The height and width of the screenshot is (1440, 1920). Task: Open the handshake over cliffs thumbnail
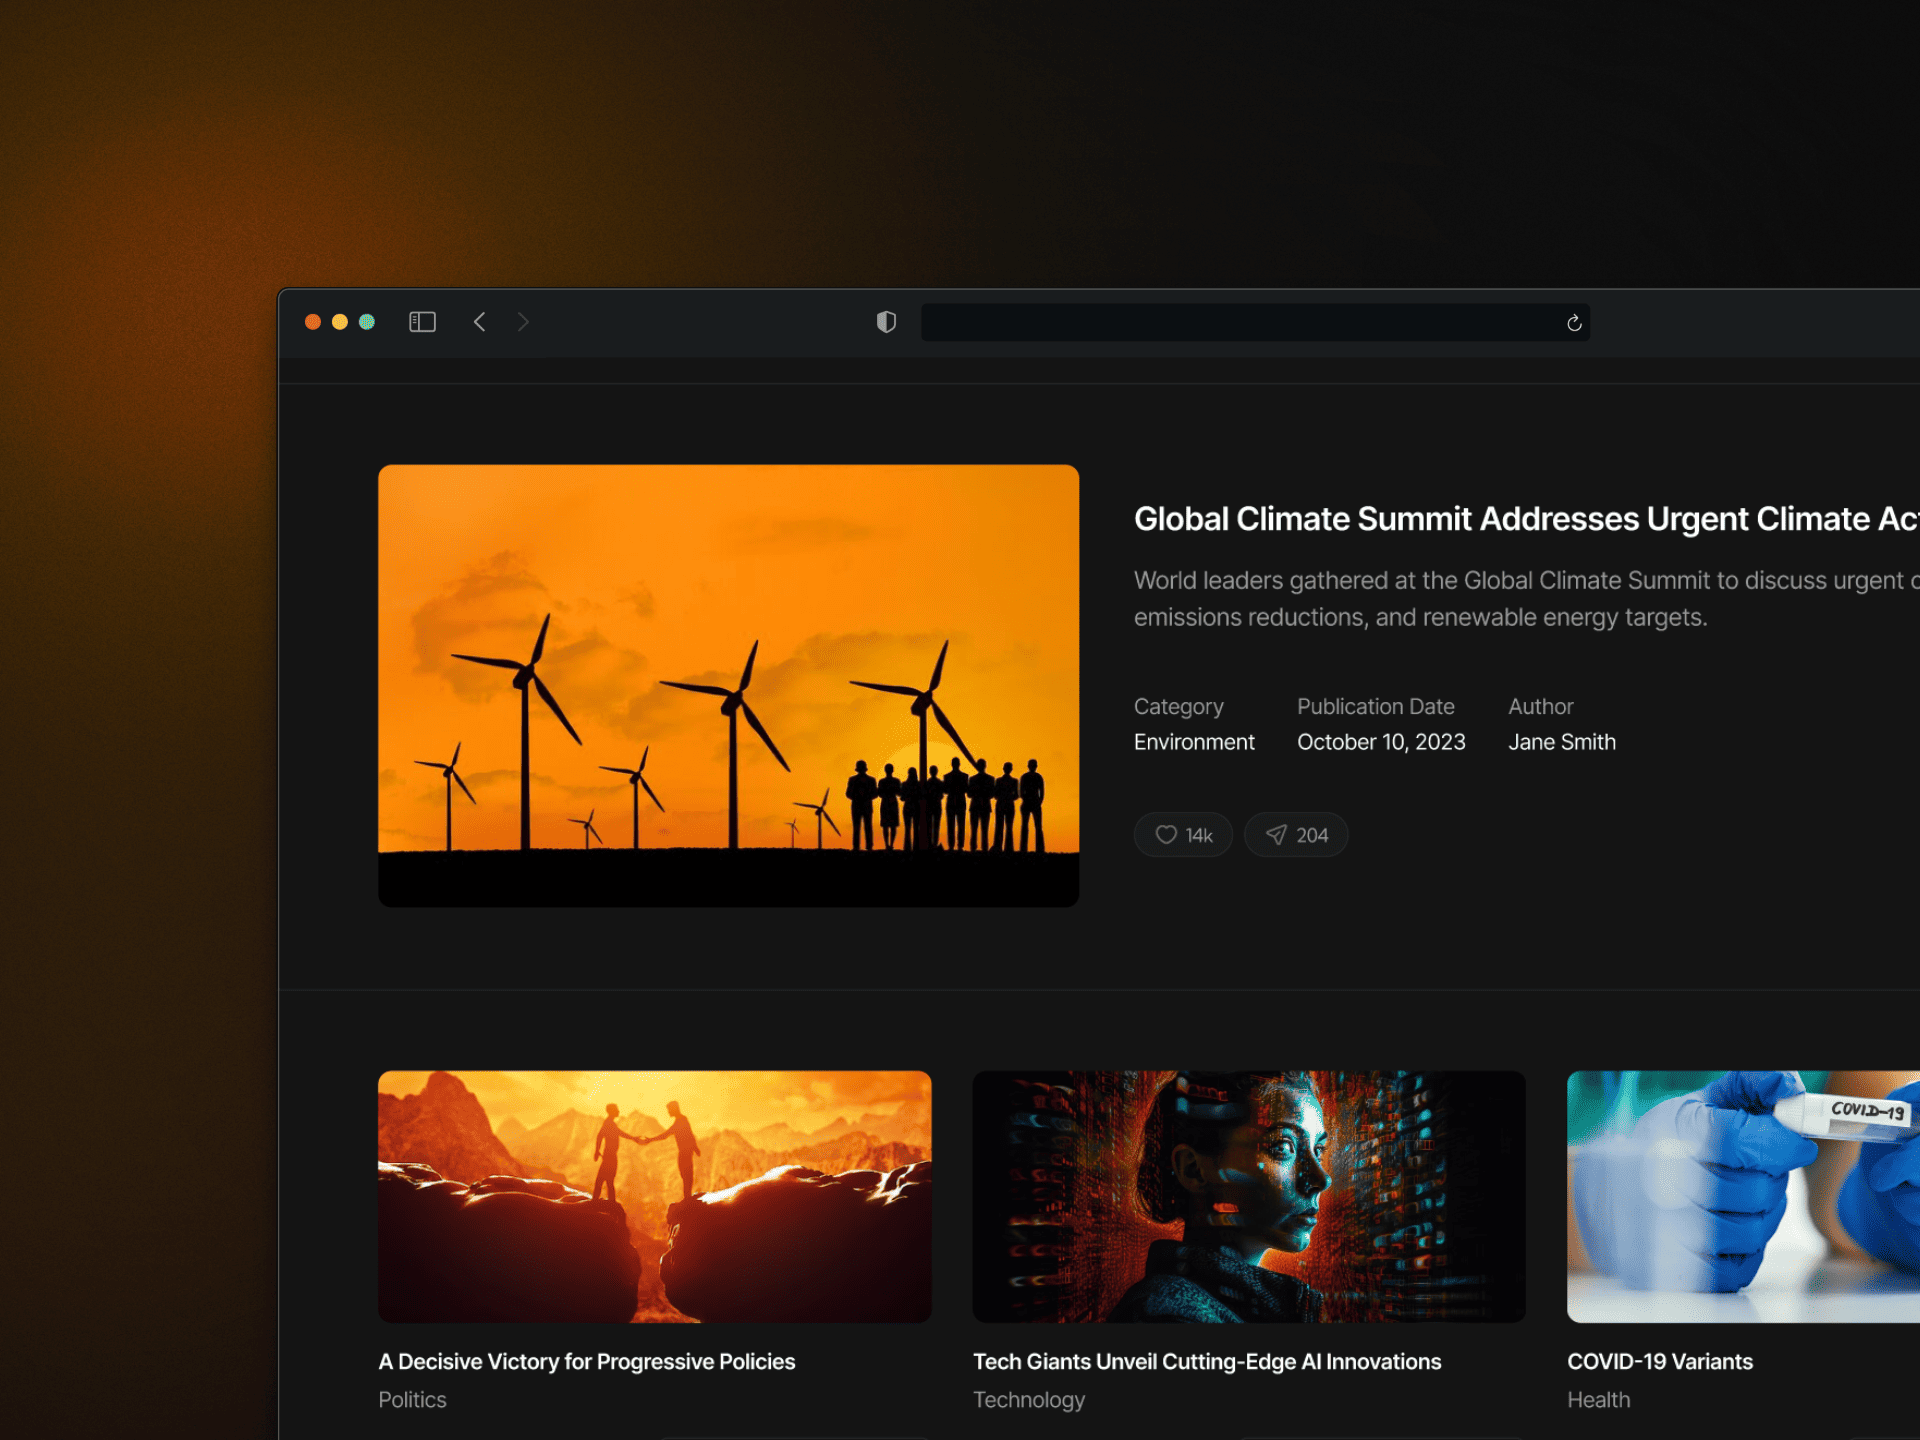(x=654, y=1196)
